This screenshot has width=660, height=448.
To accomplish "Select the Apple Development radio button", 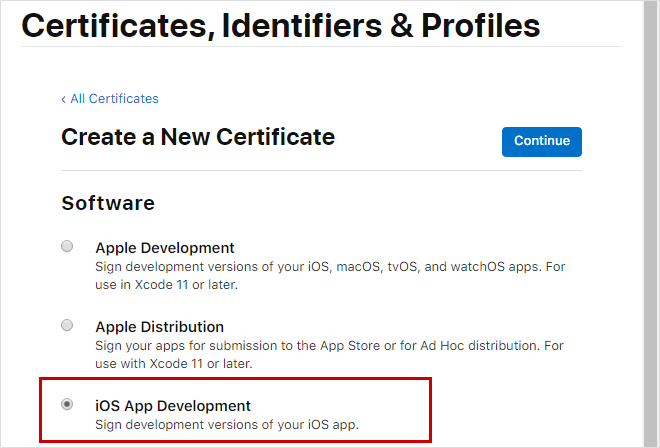I will [67, 246].
